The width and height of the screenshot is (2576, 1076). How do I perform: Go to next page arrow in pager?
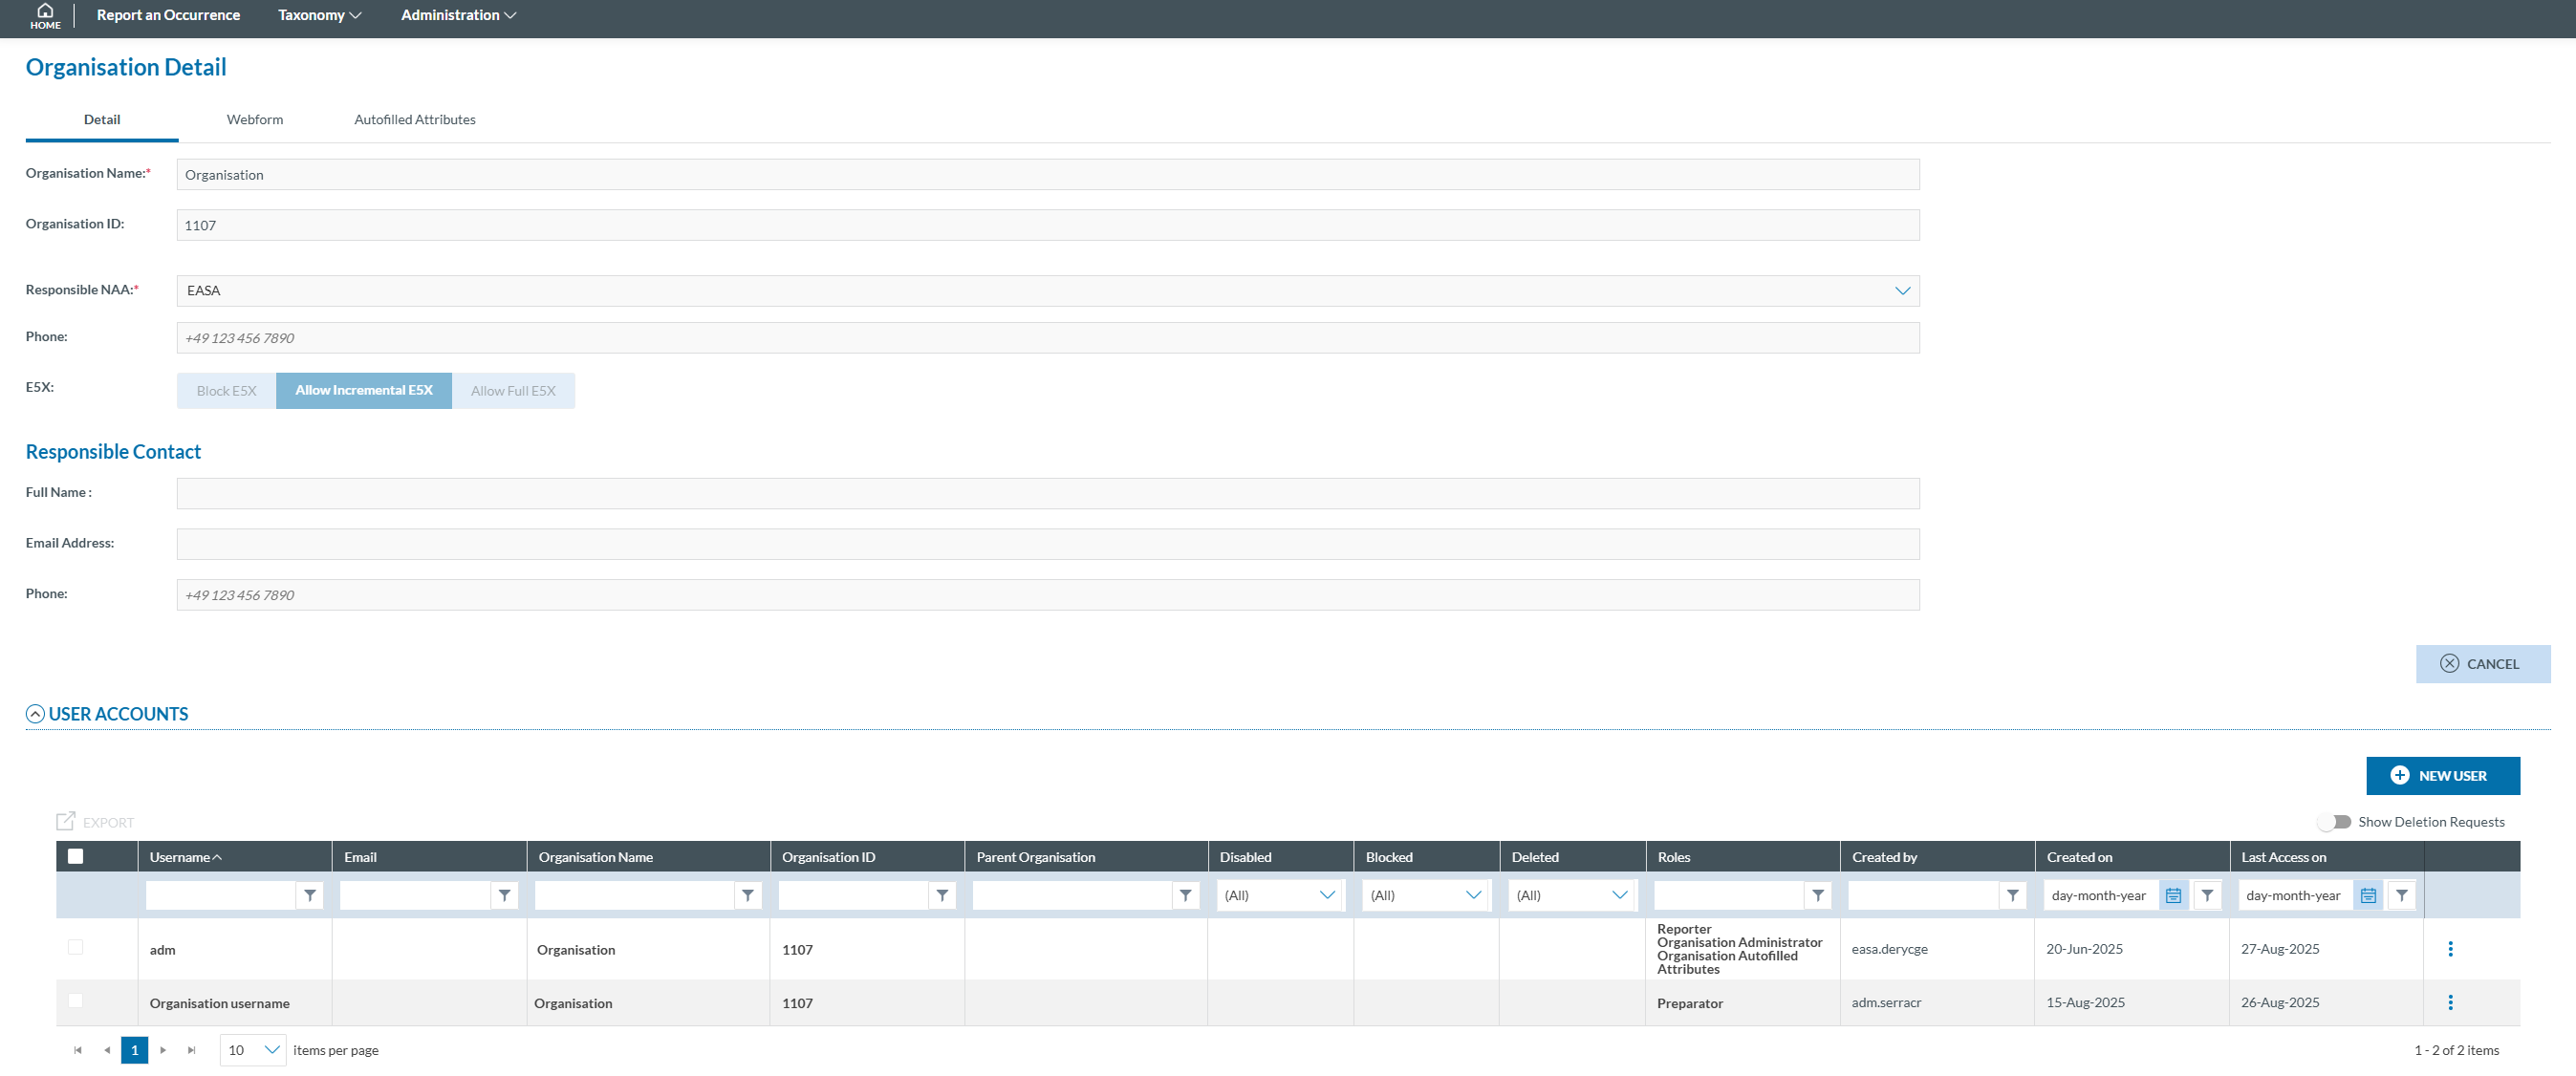click(x=163, y=1050)
